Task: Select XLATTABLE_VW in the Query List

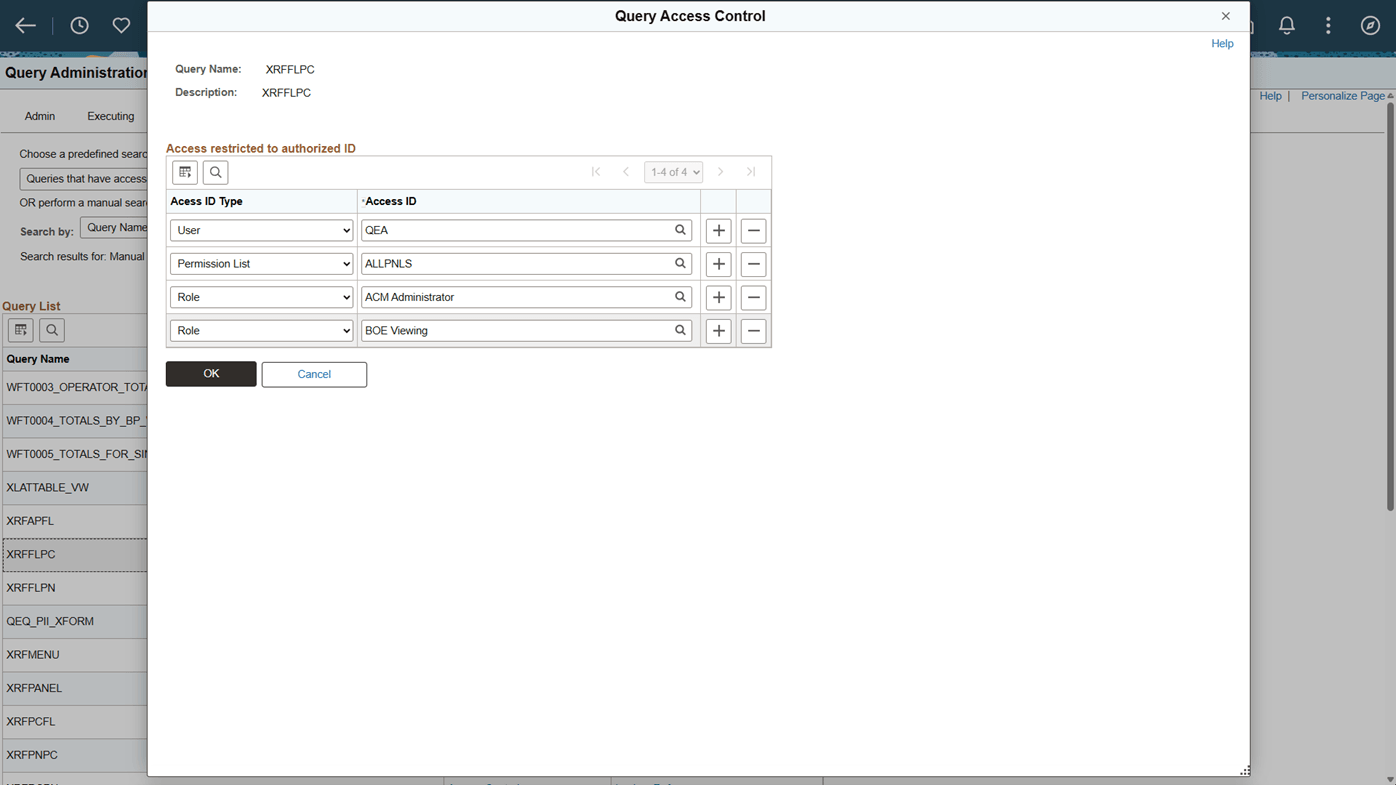Action: [48, 488]
